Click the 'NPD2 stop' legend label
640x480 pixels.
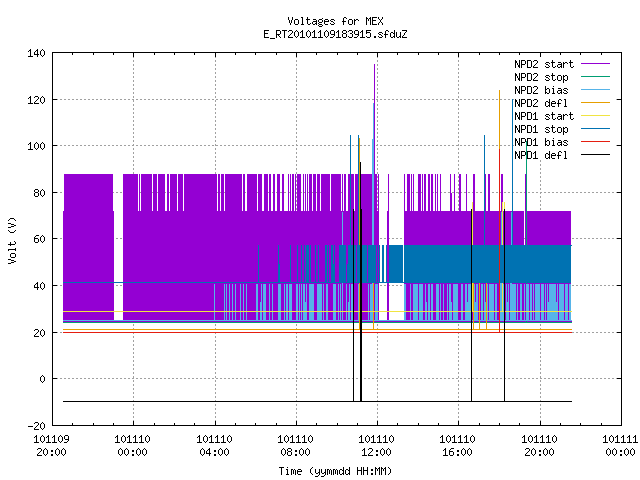coord(541,77)
